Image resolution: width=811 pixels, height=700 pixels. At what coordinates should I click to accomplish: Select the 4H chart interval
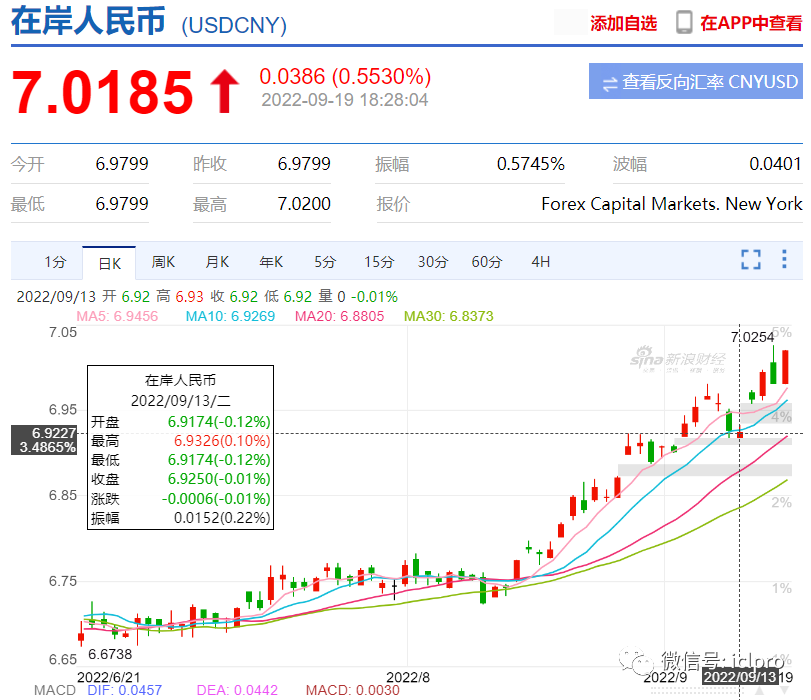[541, 262]
